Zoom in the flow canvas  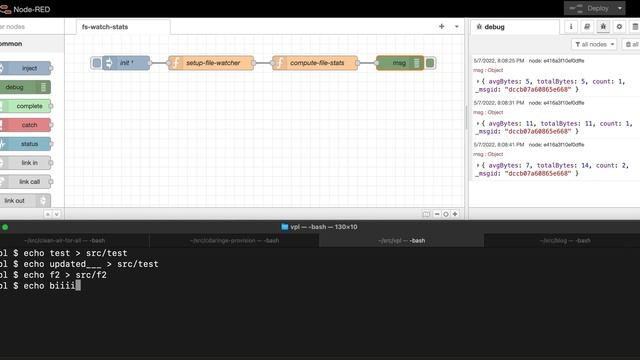click(455, 214)
